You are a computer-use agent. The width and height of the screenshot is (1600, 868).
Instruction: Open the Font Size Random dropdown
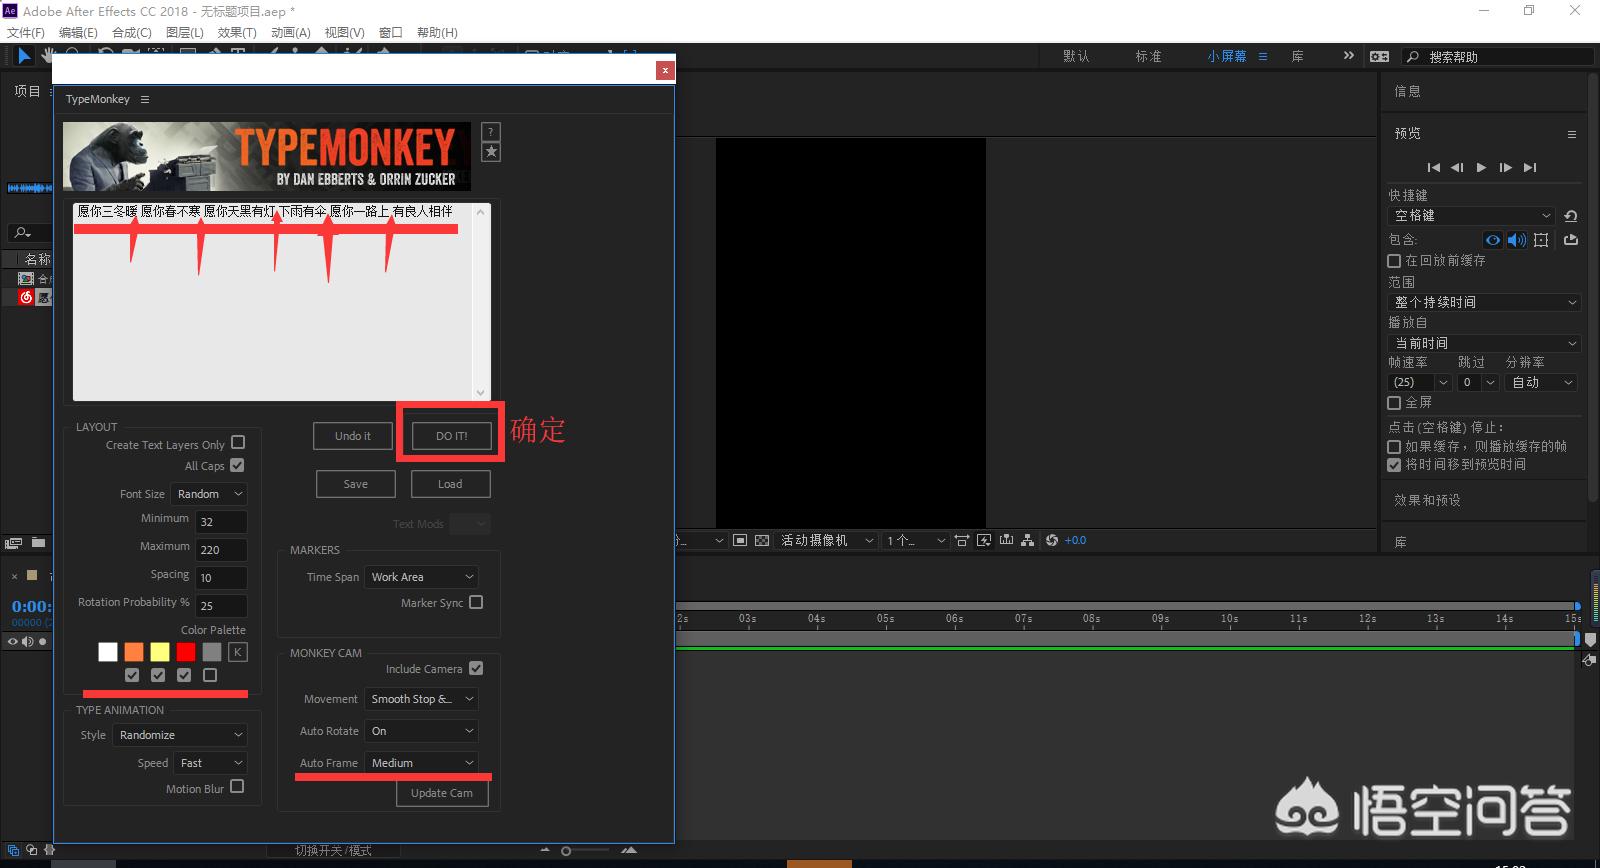click(x=209, y=494)
